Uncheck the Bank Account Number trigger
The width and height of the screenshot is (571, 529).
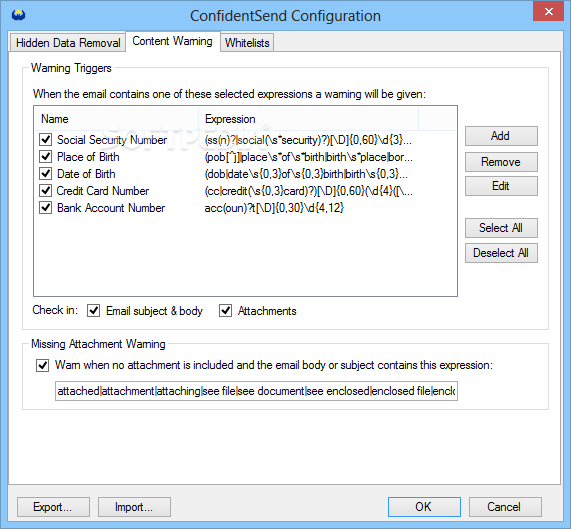(46, 208)
